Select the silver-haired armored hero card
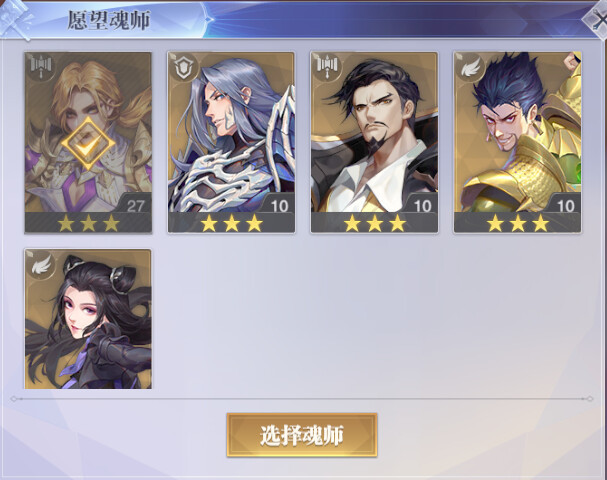Viewport: 607px width, 480px height. 231,142
